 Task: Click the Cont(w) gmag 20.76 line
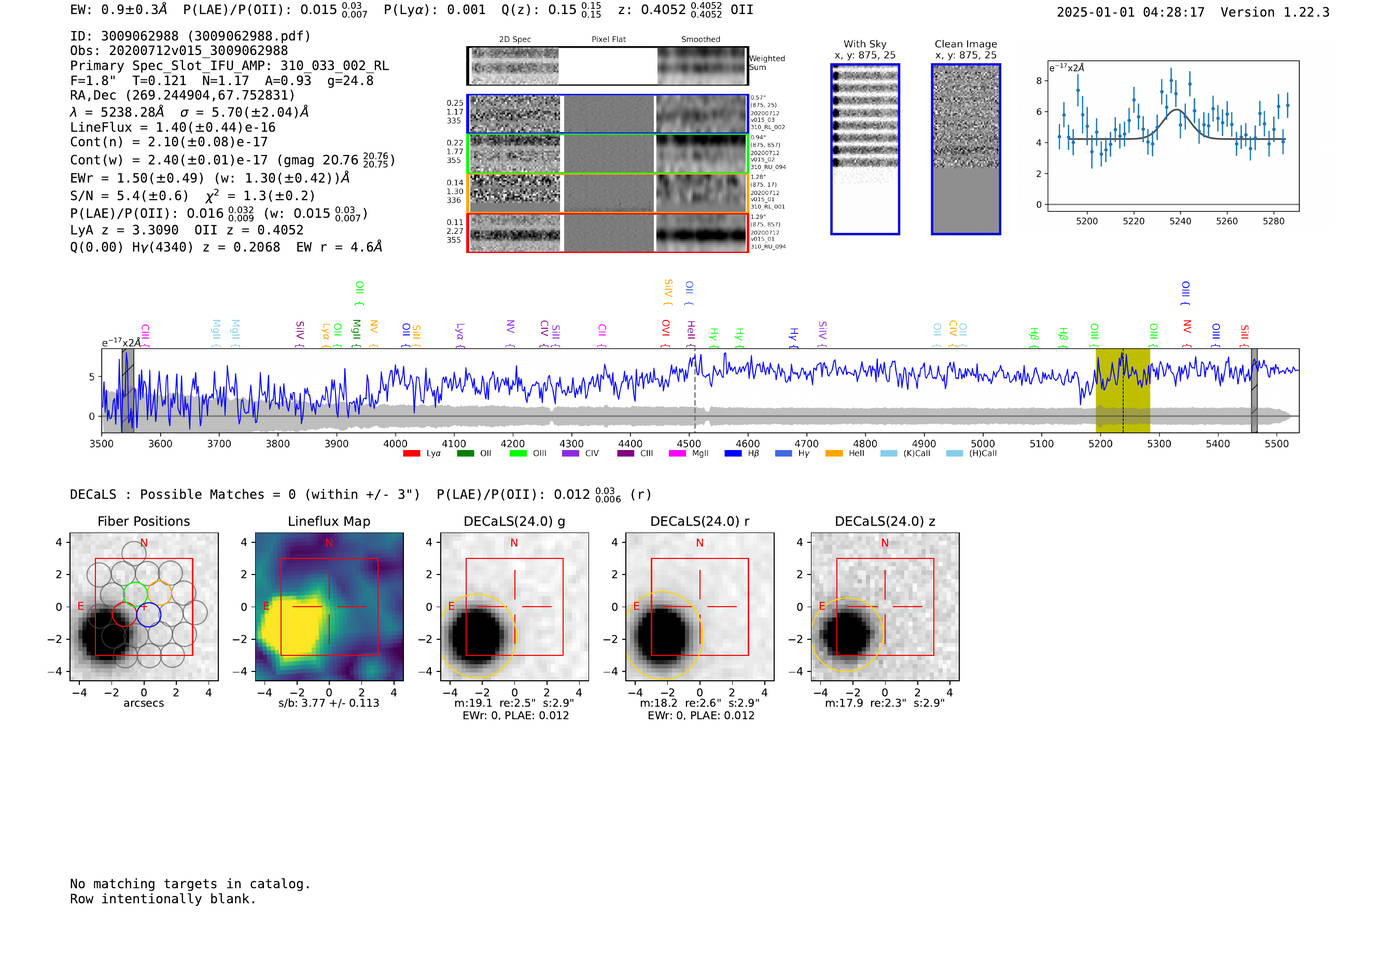click(232, 160)
